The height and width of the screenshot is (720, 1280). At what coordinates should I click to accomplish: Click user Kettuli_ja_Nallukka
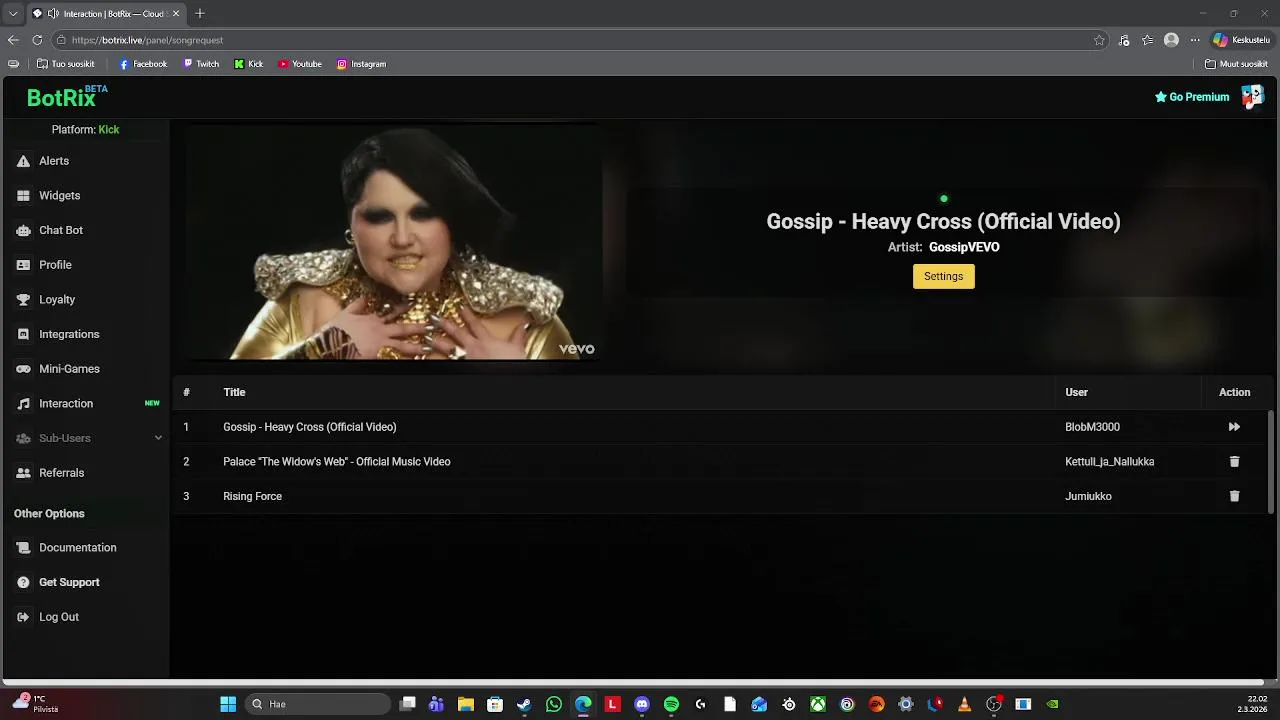(1109, 462)
